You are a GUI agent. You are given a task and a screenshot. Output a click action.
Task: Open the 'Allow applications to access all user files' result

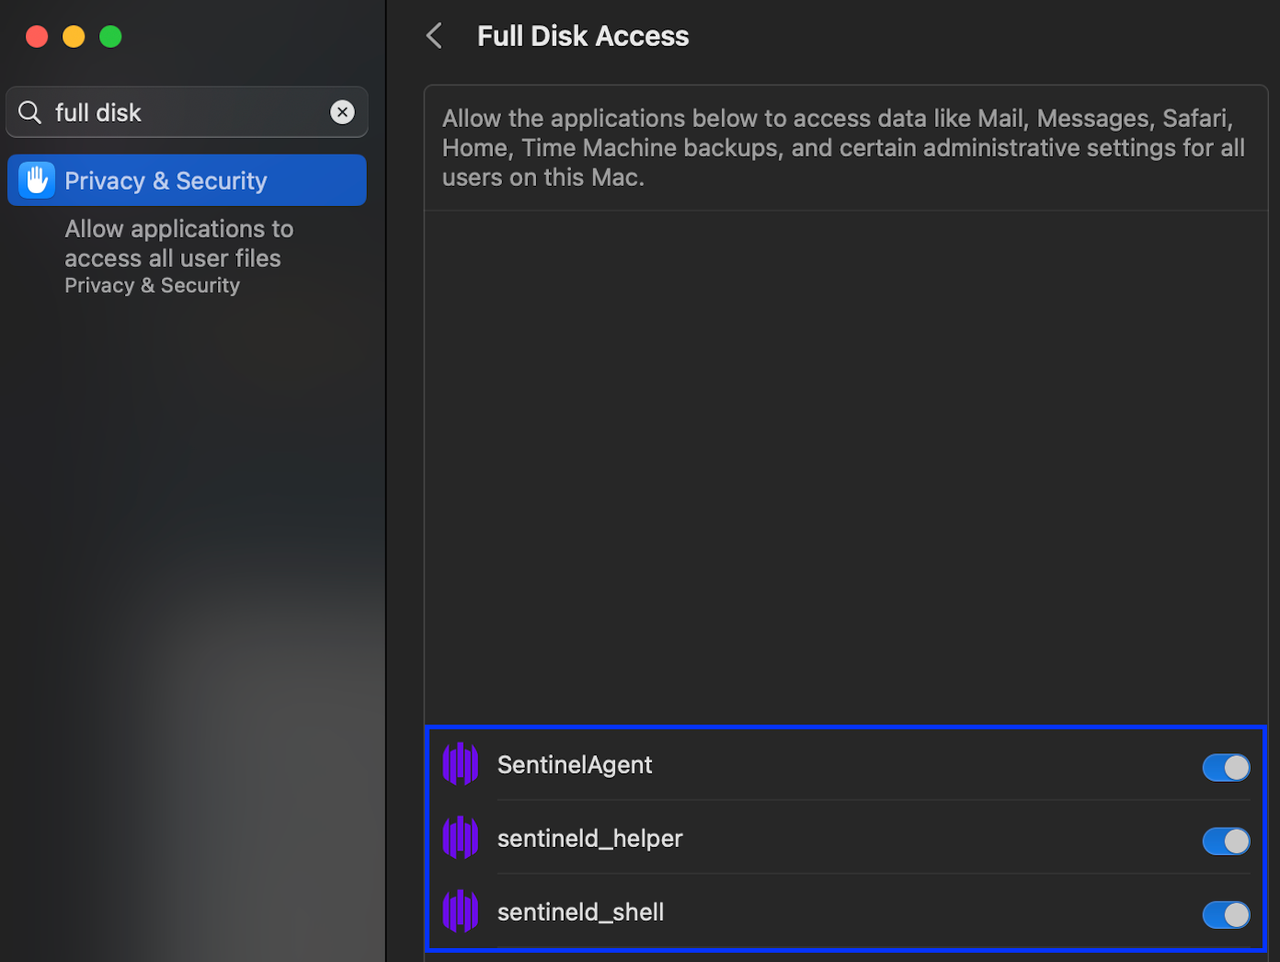tap(179, 257)
